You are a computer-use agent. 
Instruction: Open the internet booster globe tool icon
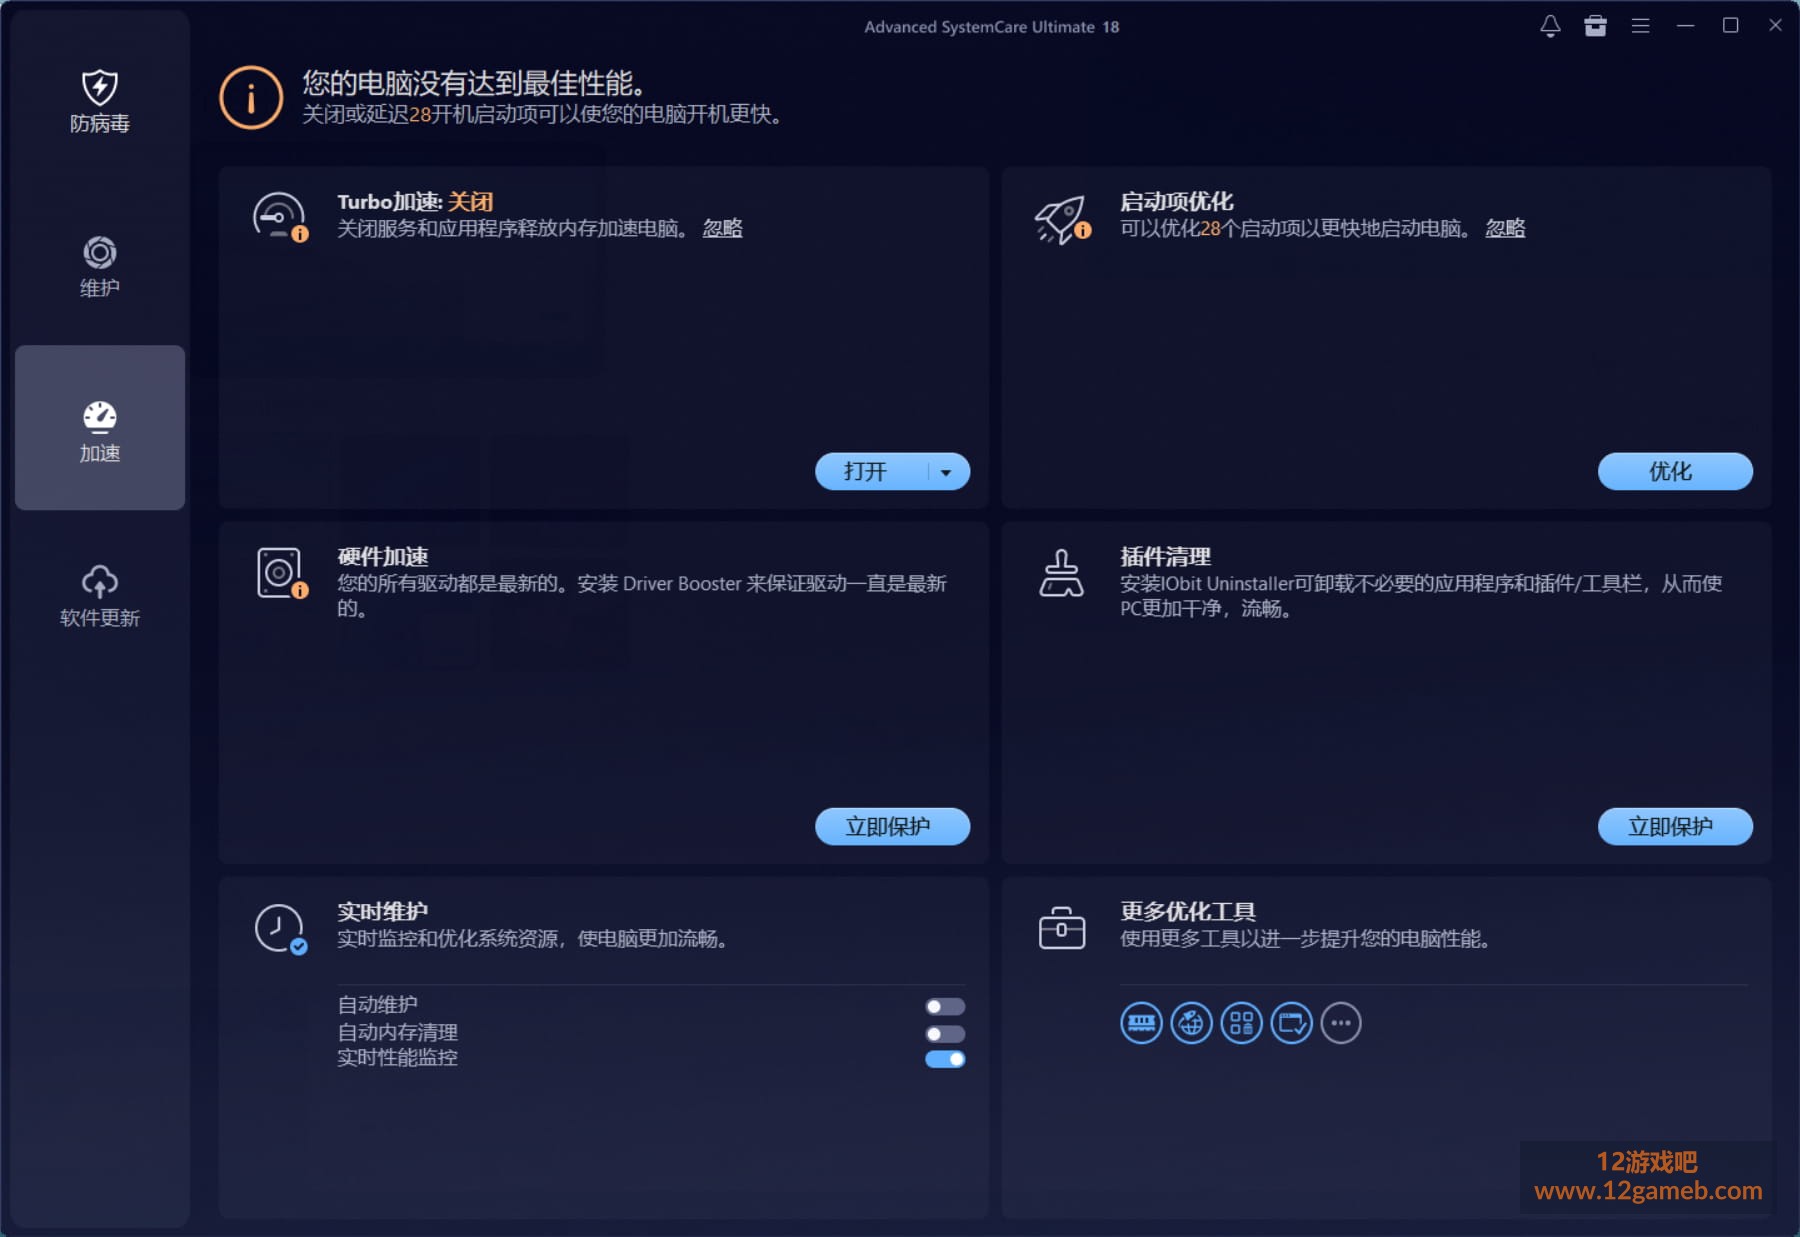pyautogui.click(x=1191, y=1023)
